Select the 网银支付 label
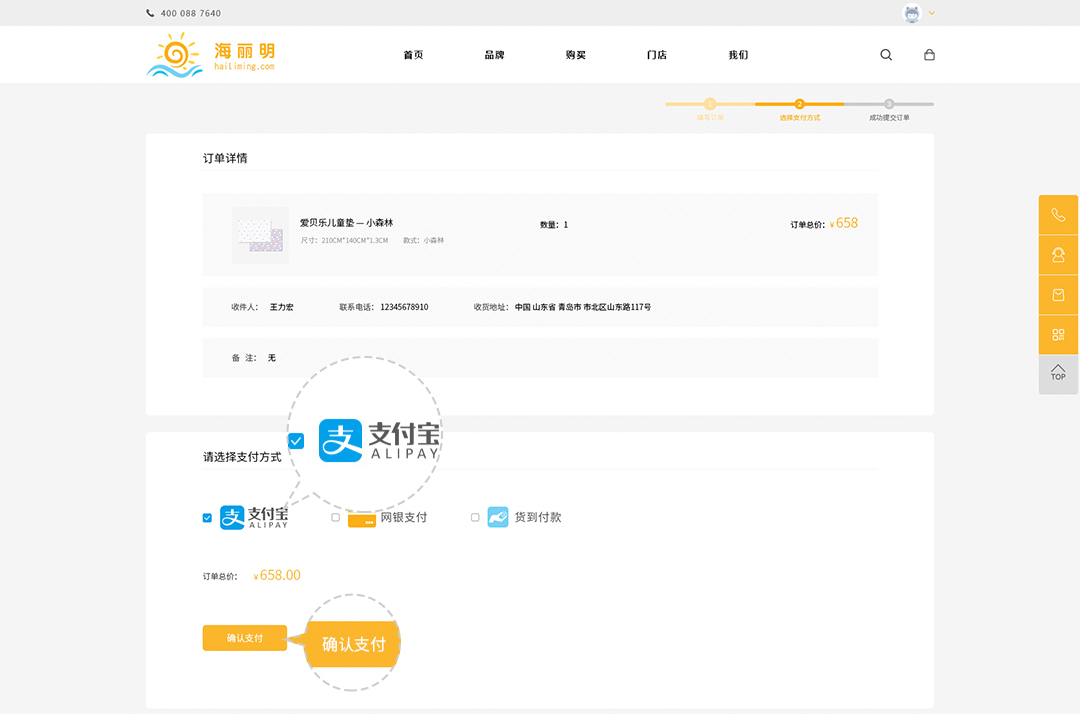Viewport: 1080px width, 714px height. tap(404, 517)
